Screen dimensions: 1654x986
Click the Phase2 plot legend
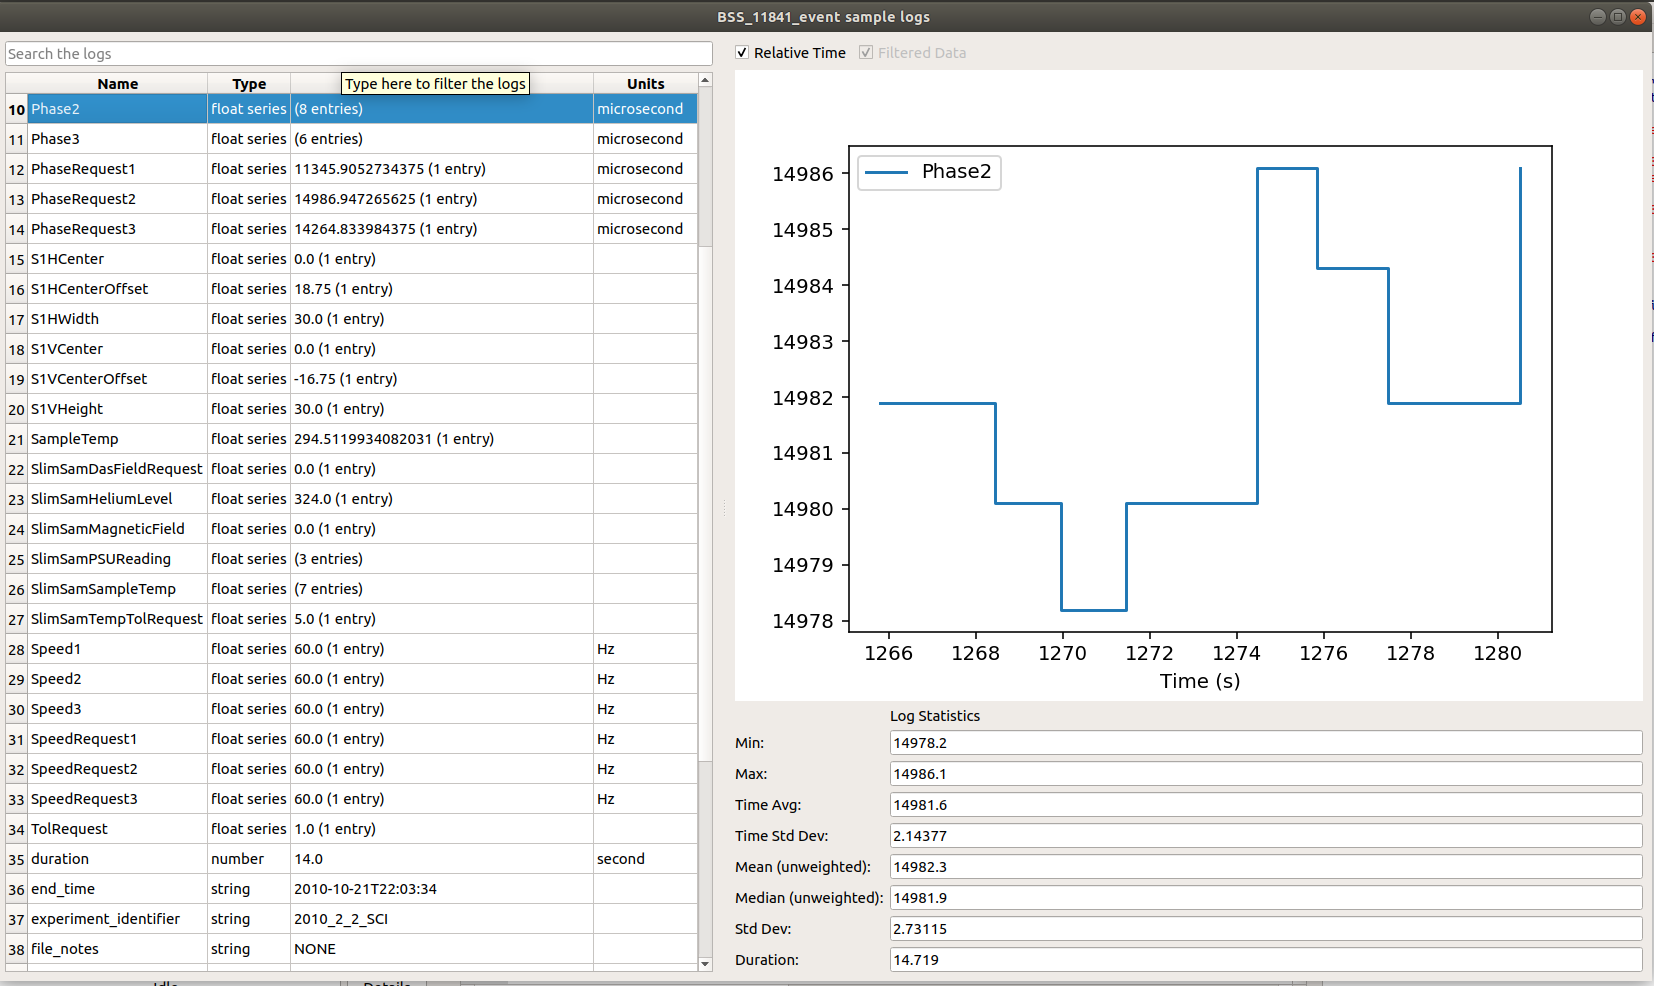929,172
